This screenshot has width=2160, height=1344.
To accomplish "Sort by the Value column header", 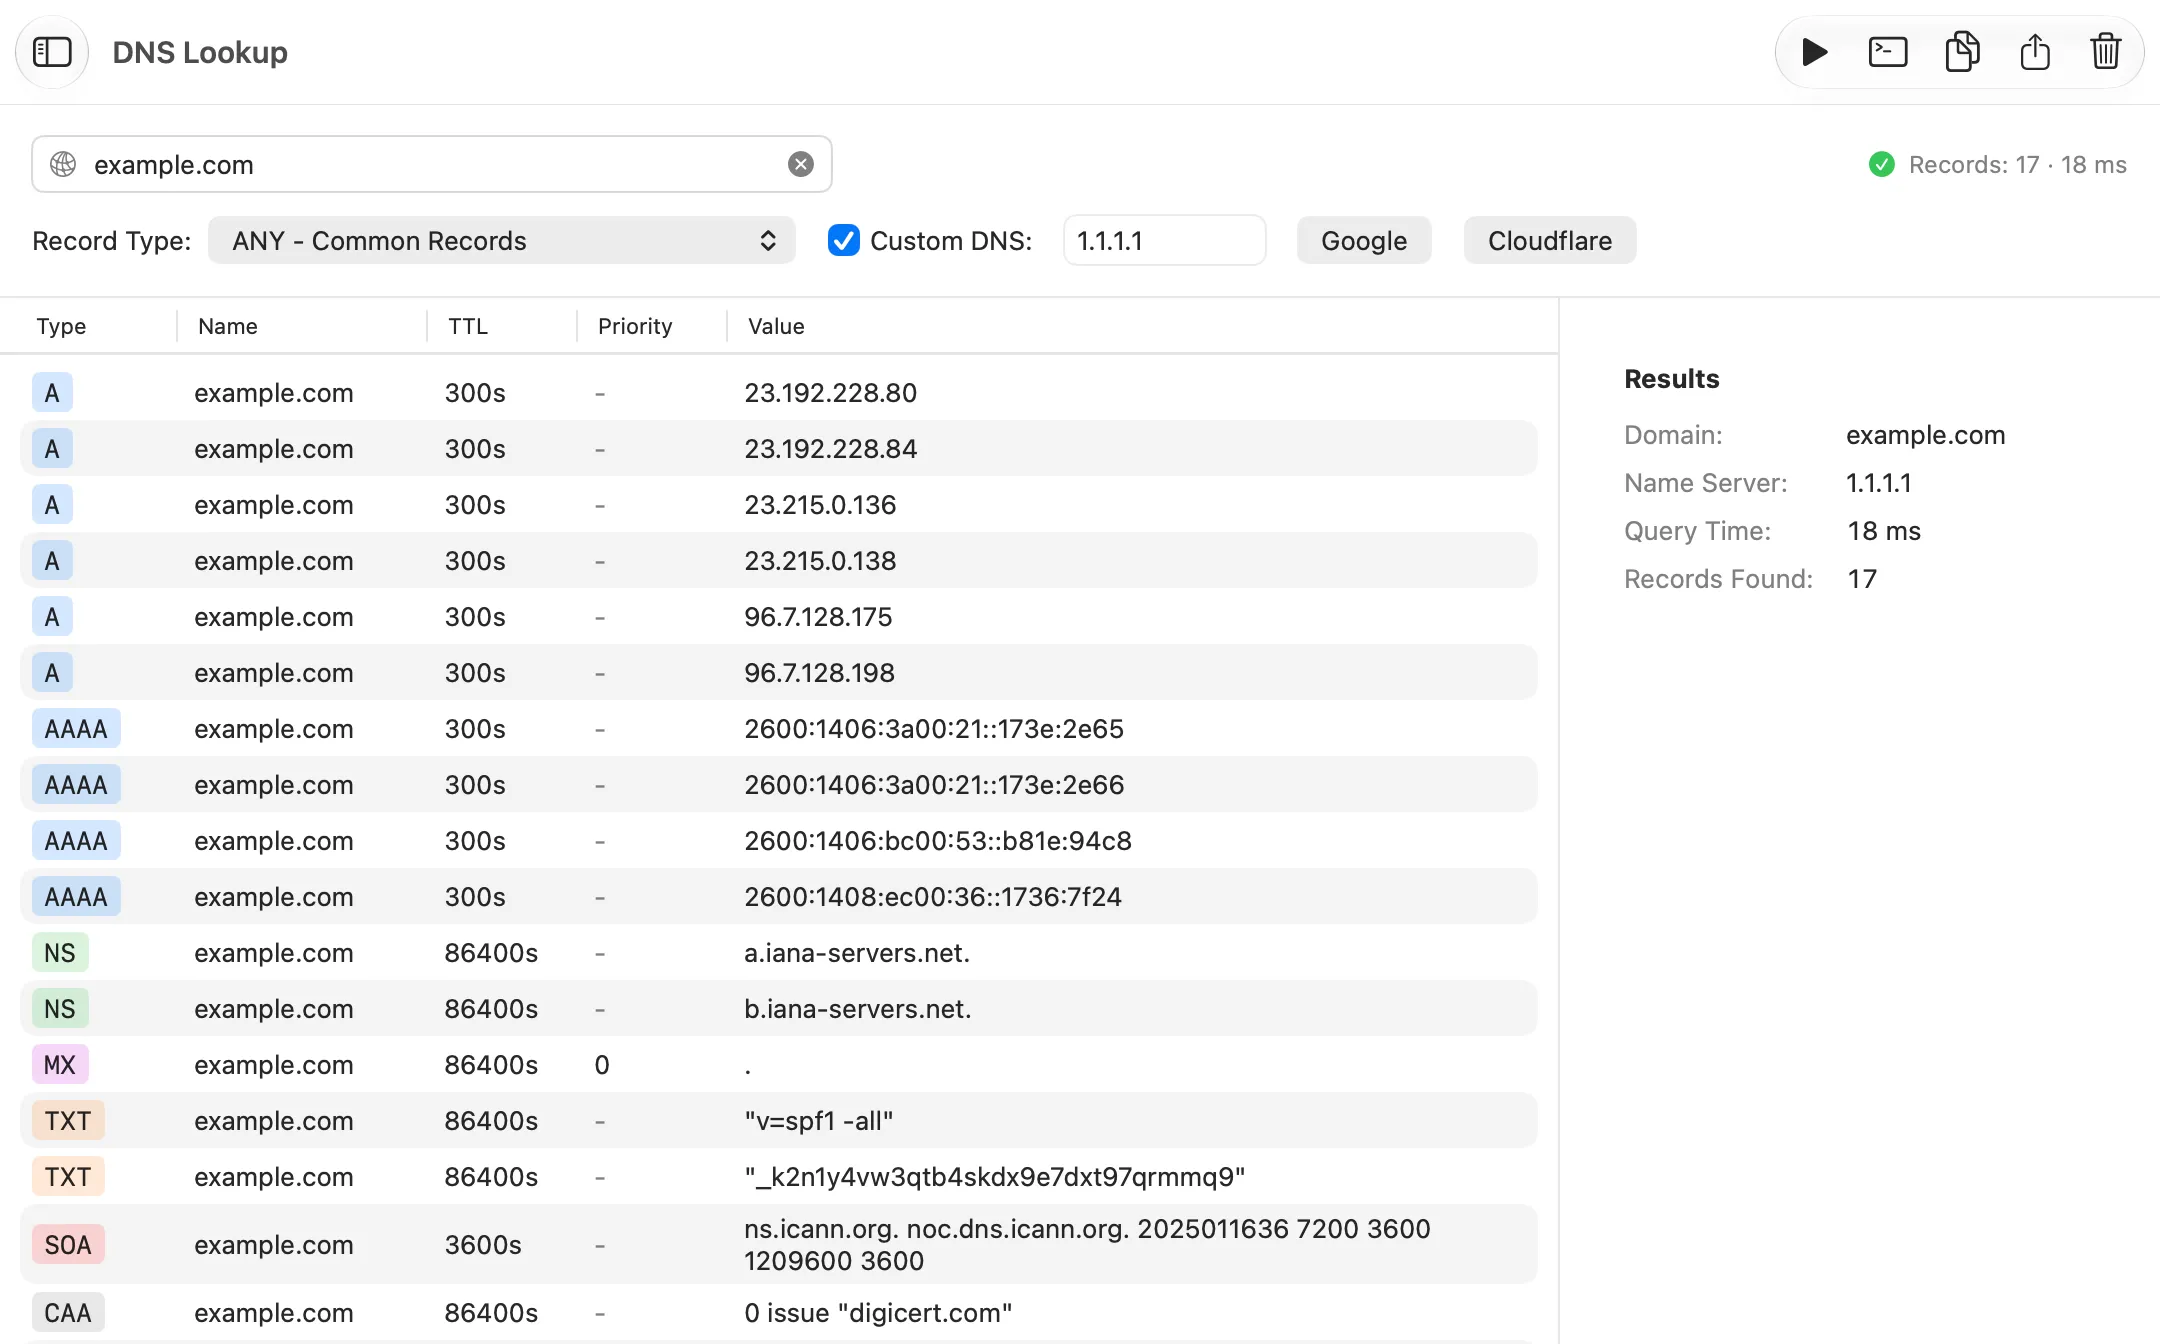I will [776, 326].
